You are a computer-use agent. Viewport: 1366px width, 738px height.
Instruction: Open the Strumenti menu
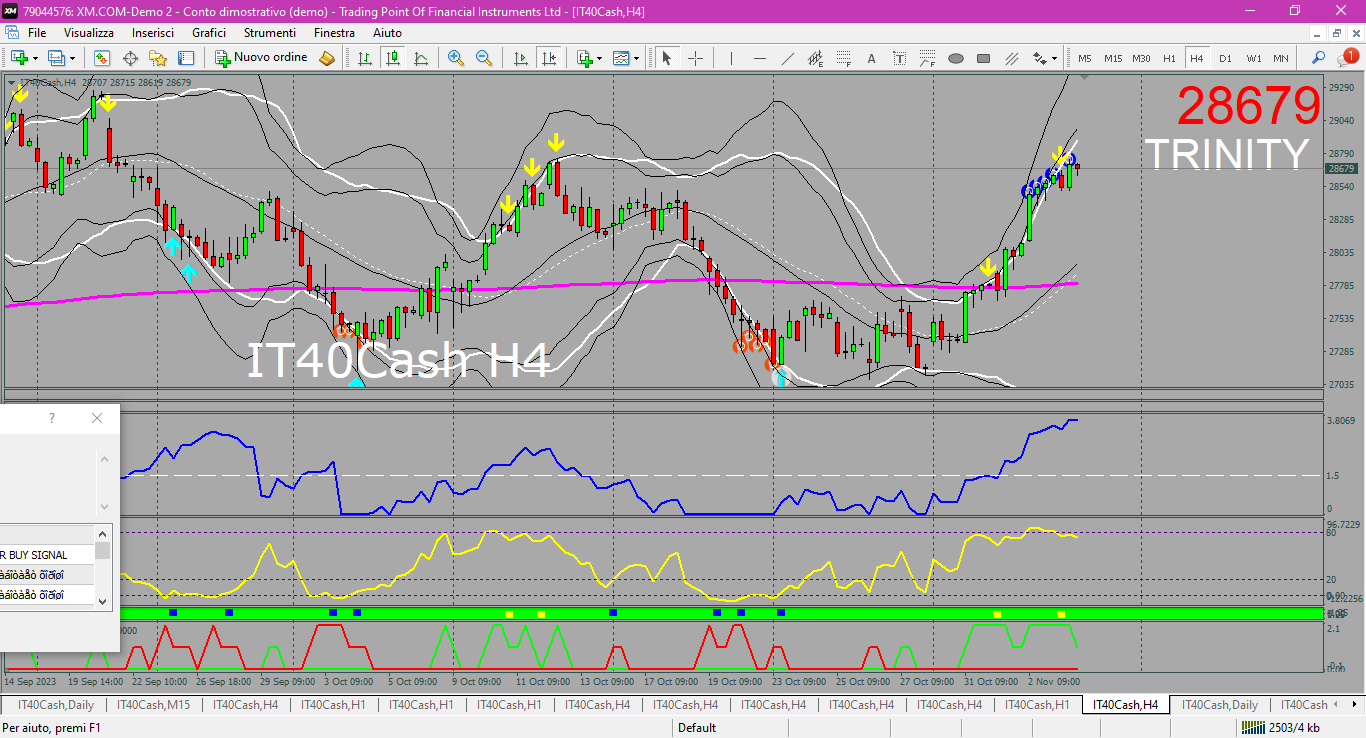pyautogui.click(x=269, y=33)
